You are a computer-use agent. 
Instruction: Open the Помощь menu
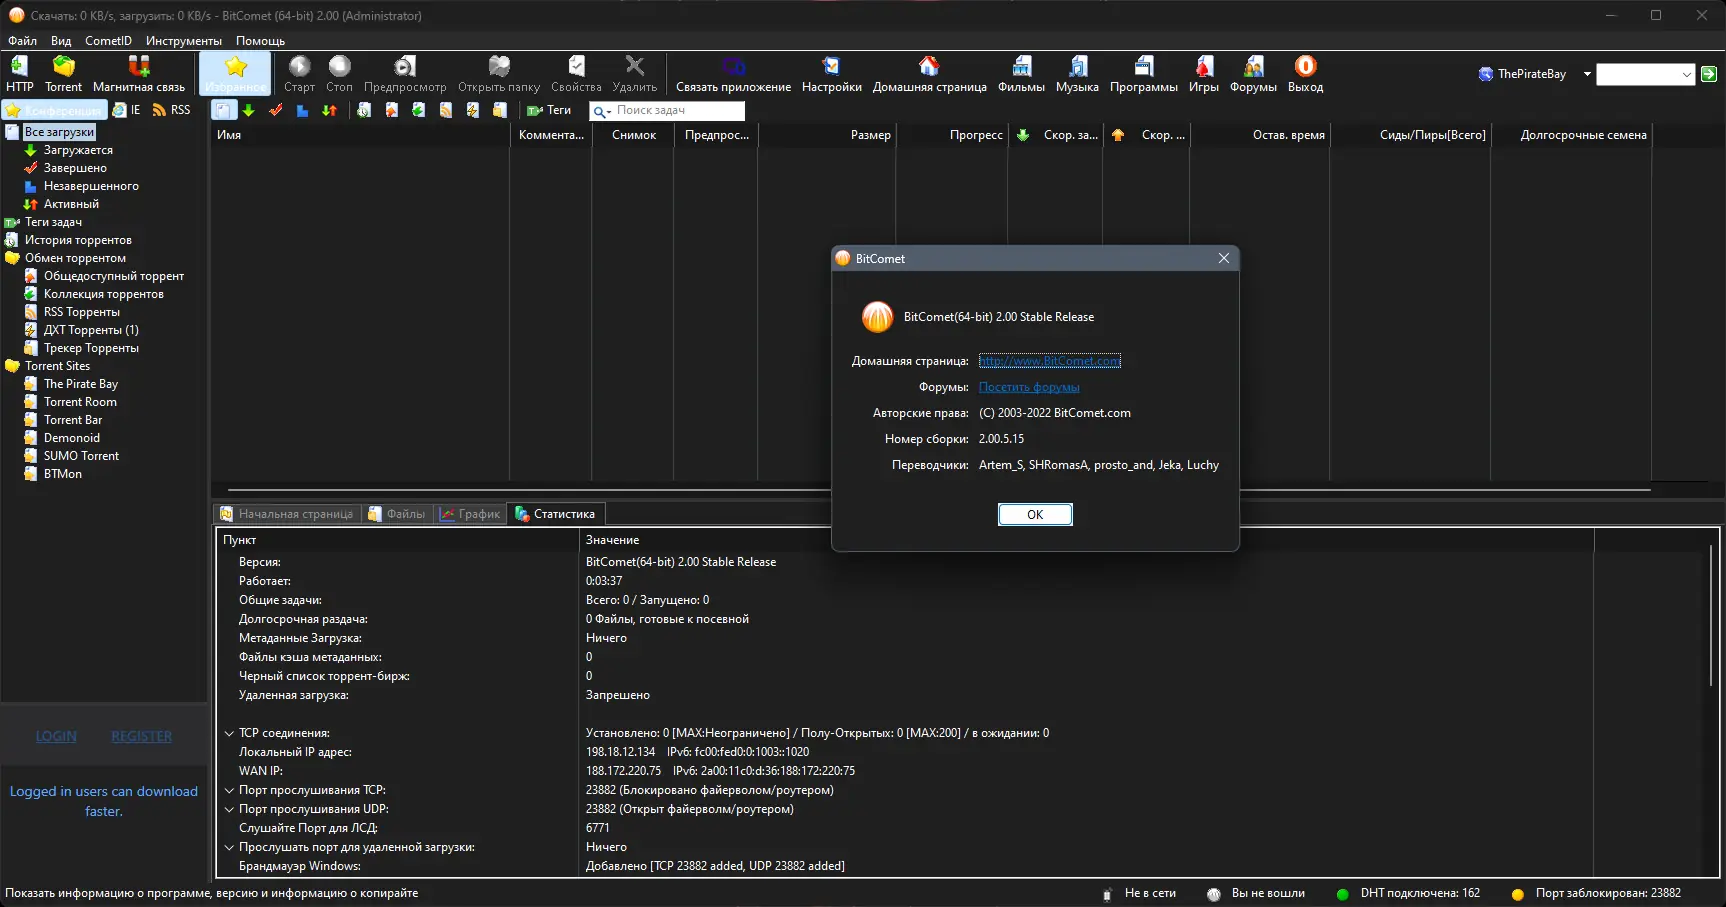(260, 41)
